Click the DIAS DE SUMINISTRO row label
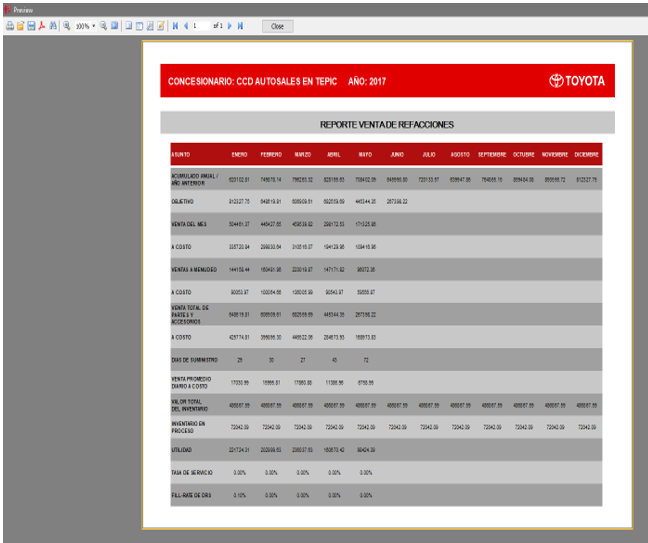The height and width of the screenshot is (543, 648). tap(195, 360)
